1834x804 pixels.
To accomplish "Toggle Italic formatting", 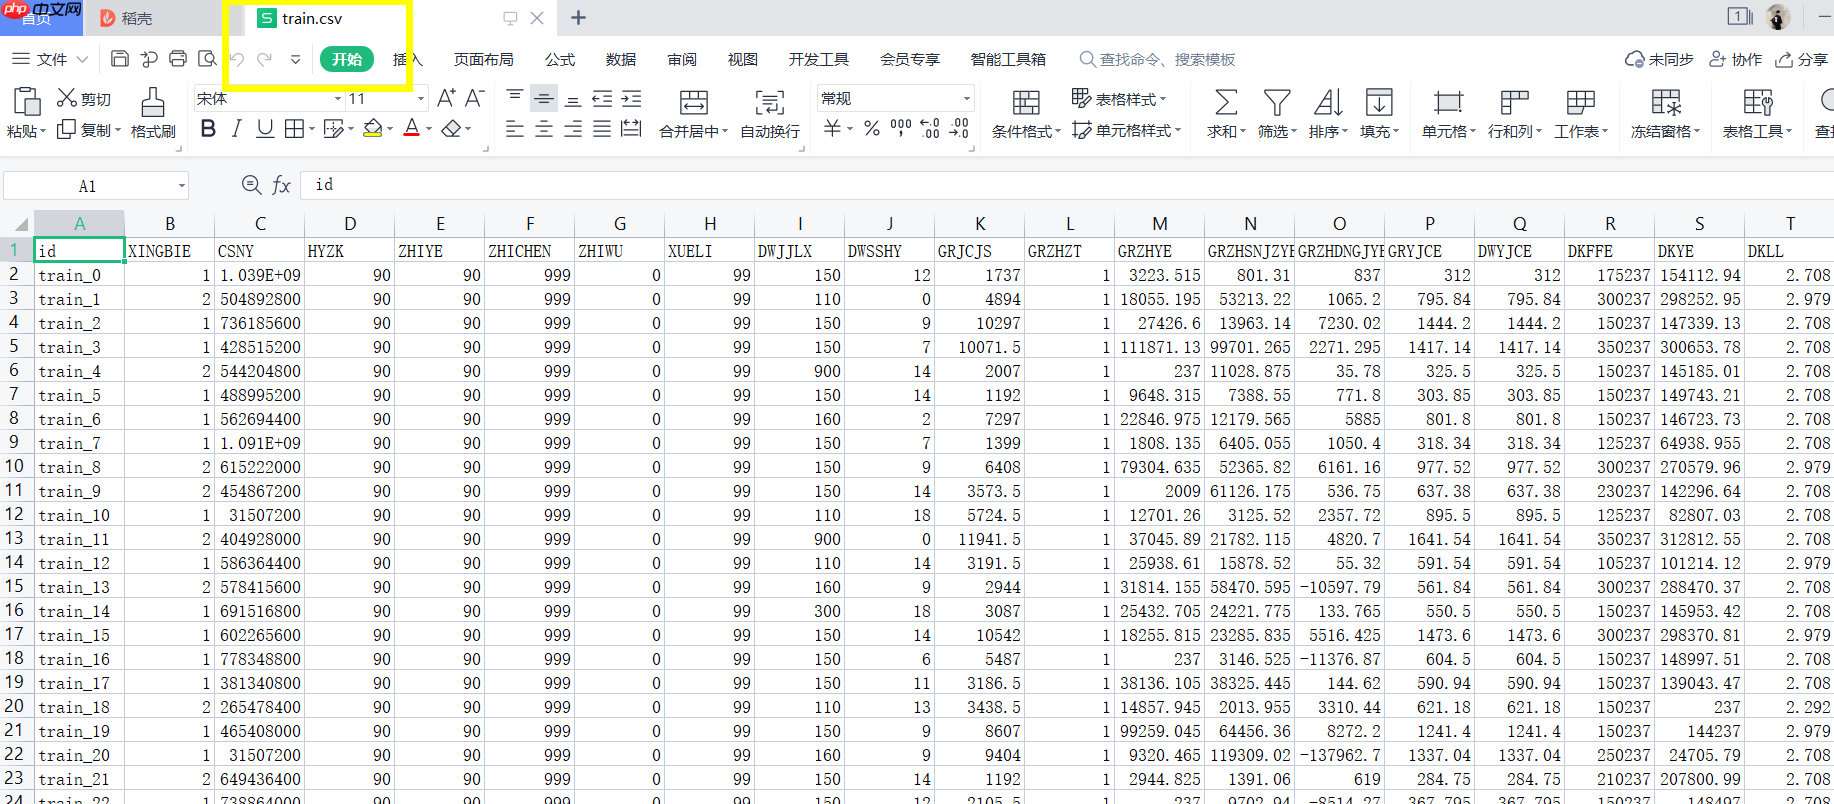I will pyautogui.click(x=236, y=129).
